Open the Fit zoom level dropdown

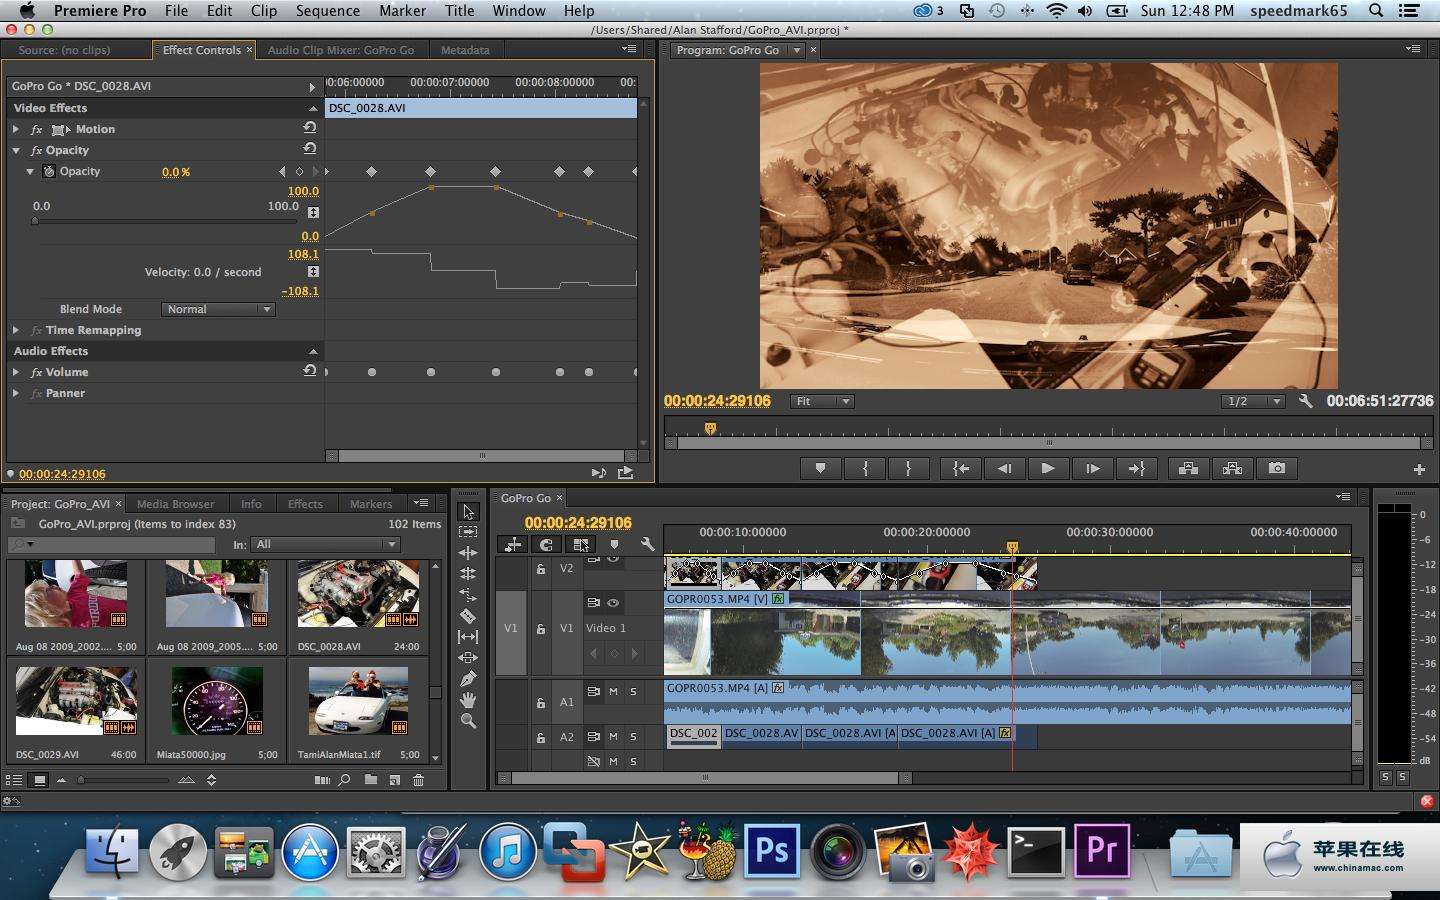[822, 401]
